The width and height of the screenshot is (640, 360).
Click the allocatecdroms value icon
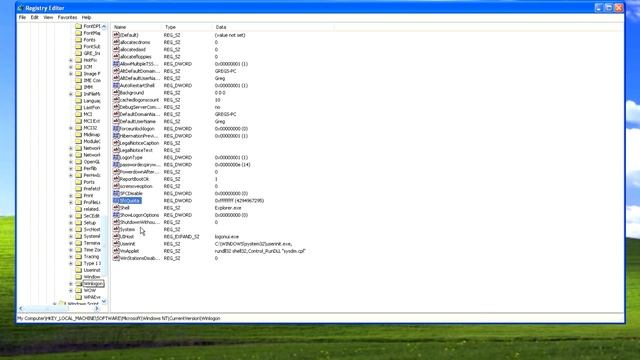tap(116, 42)
